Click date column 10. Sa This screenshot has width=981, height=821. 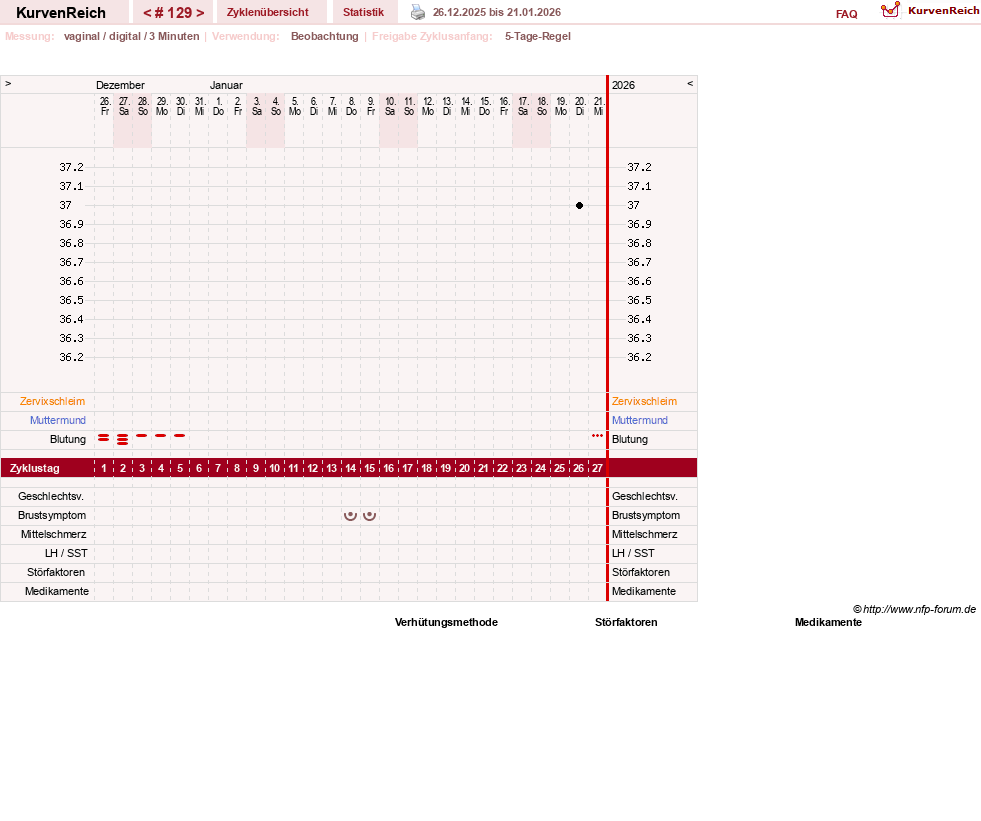[x=390, y=106]
